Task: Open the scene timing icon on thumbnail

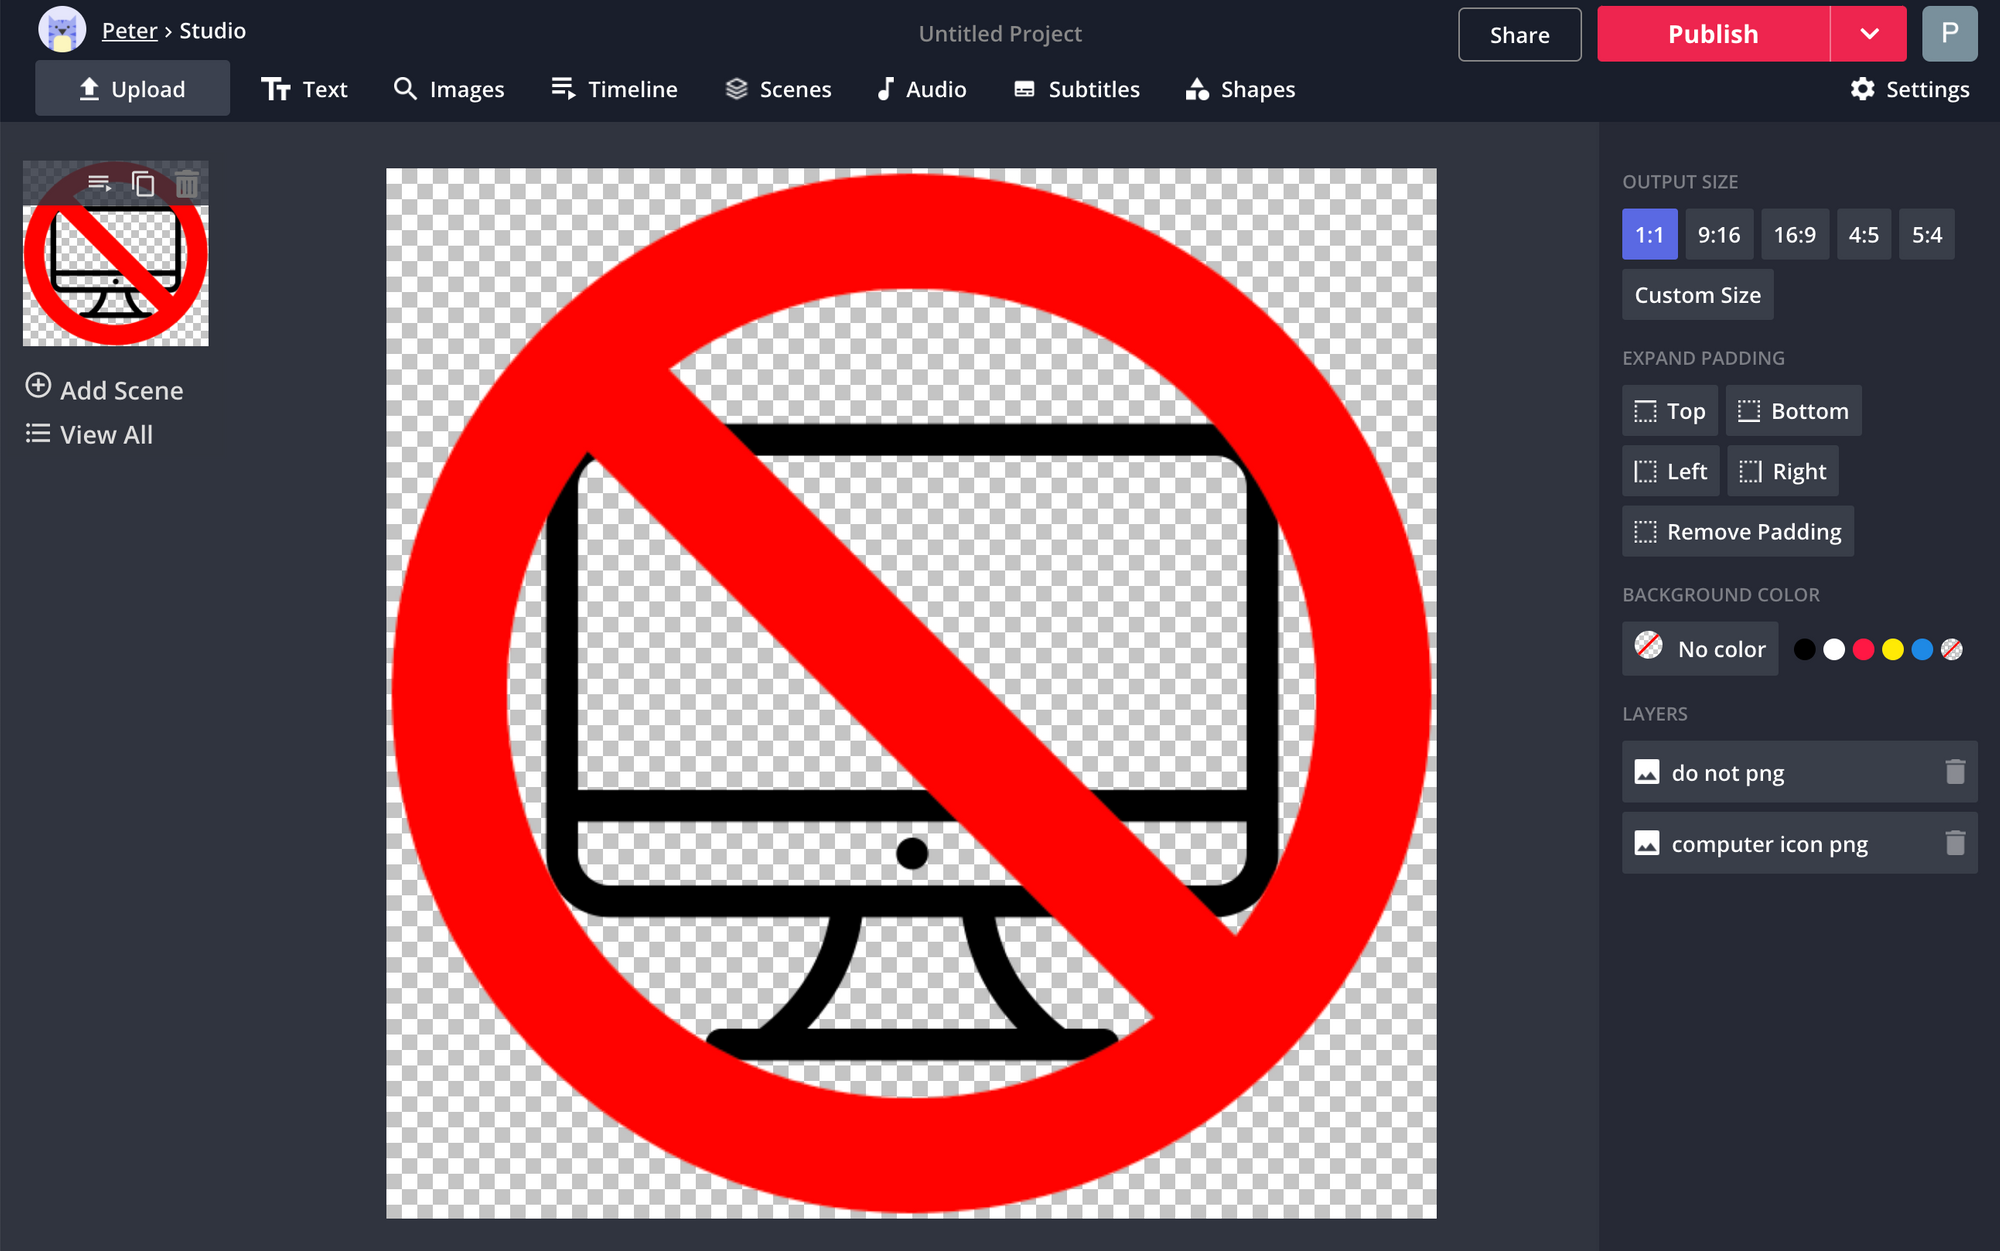Action: click(x=99, y=184)
